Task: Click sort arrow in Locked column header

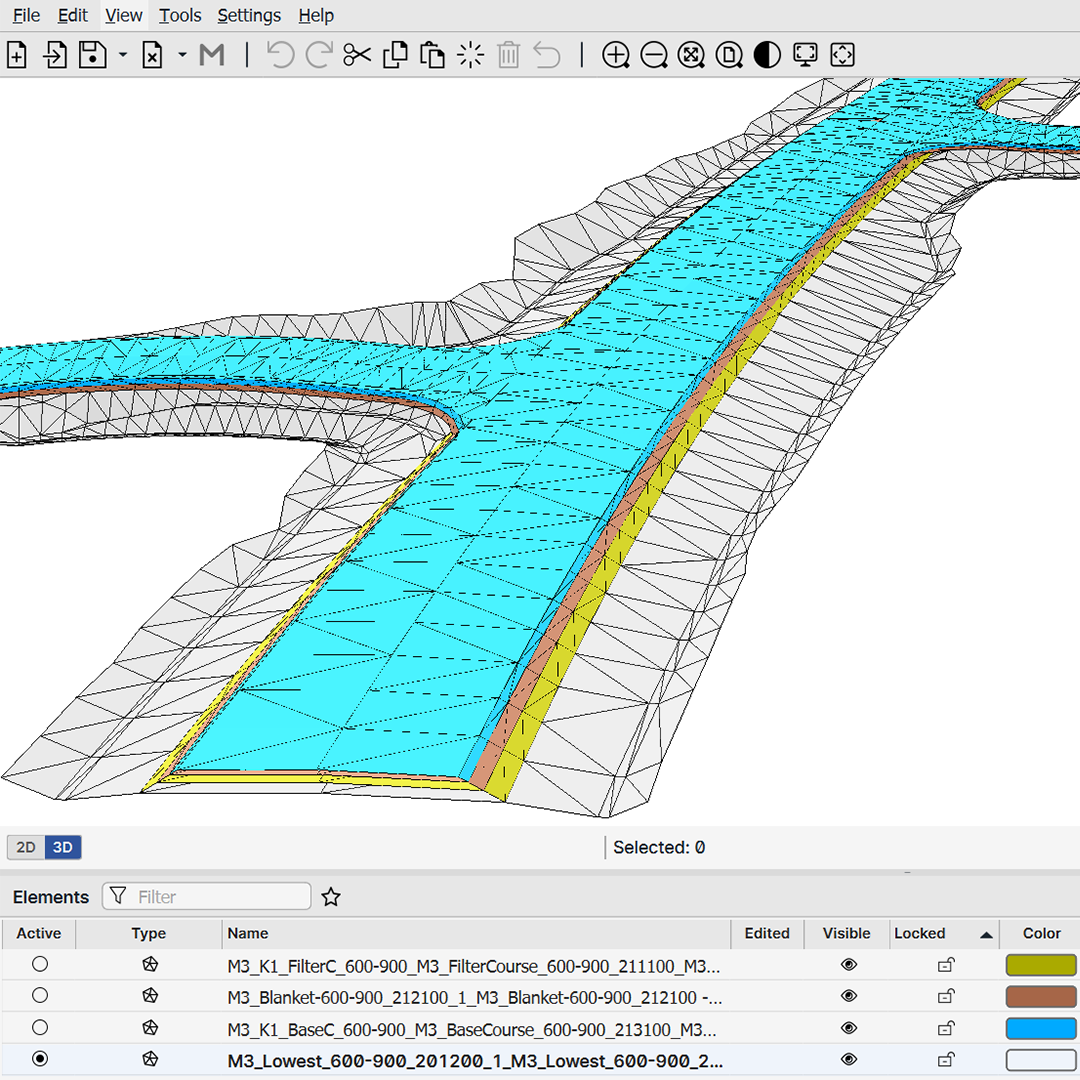Action: pos(986,935)
